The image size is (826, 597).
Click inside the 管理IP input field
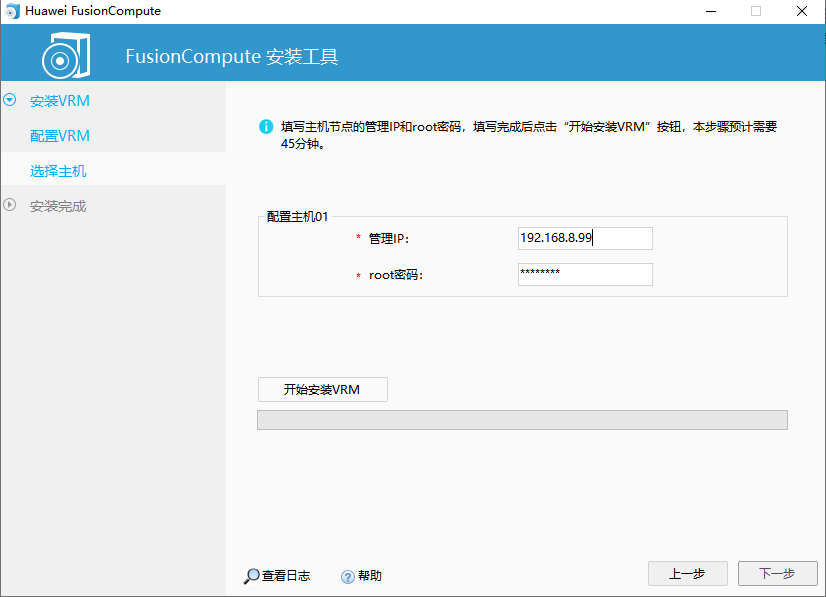585,238
